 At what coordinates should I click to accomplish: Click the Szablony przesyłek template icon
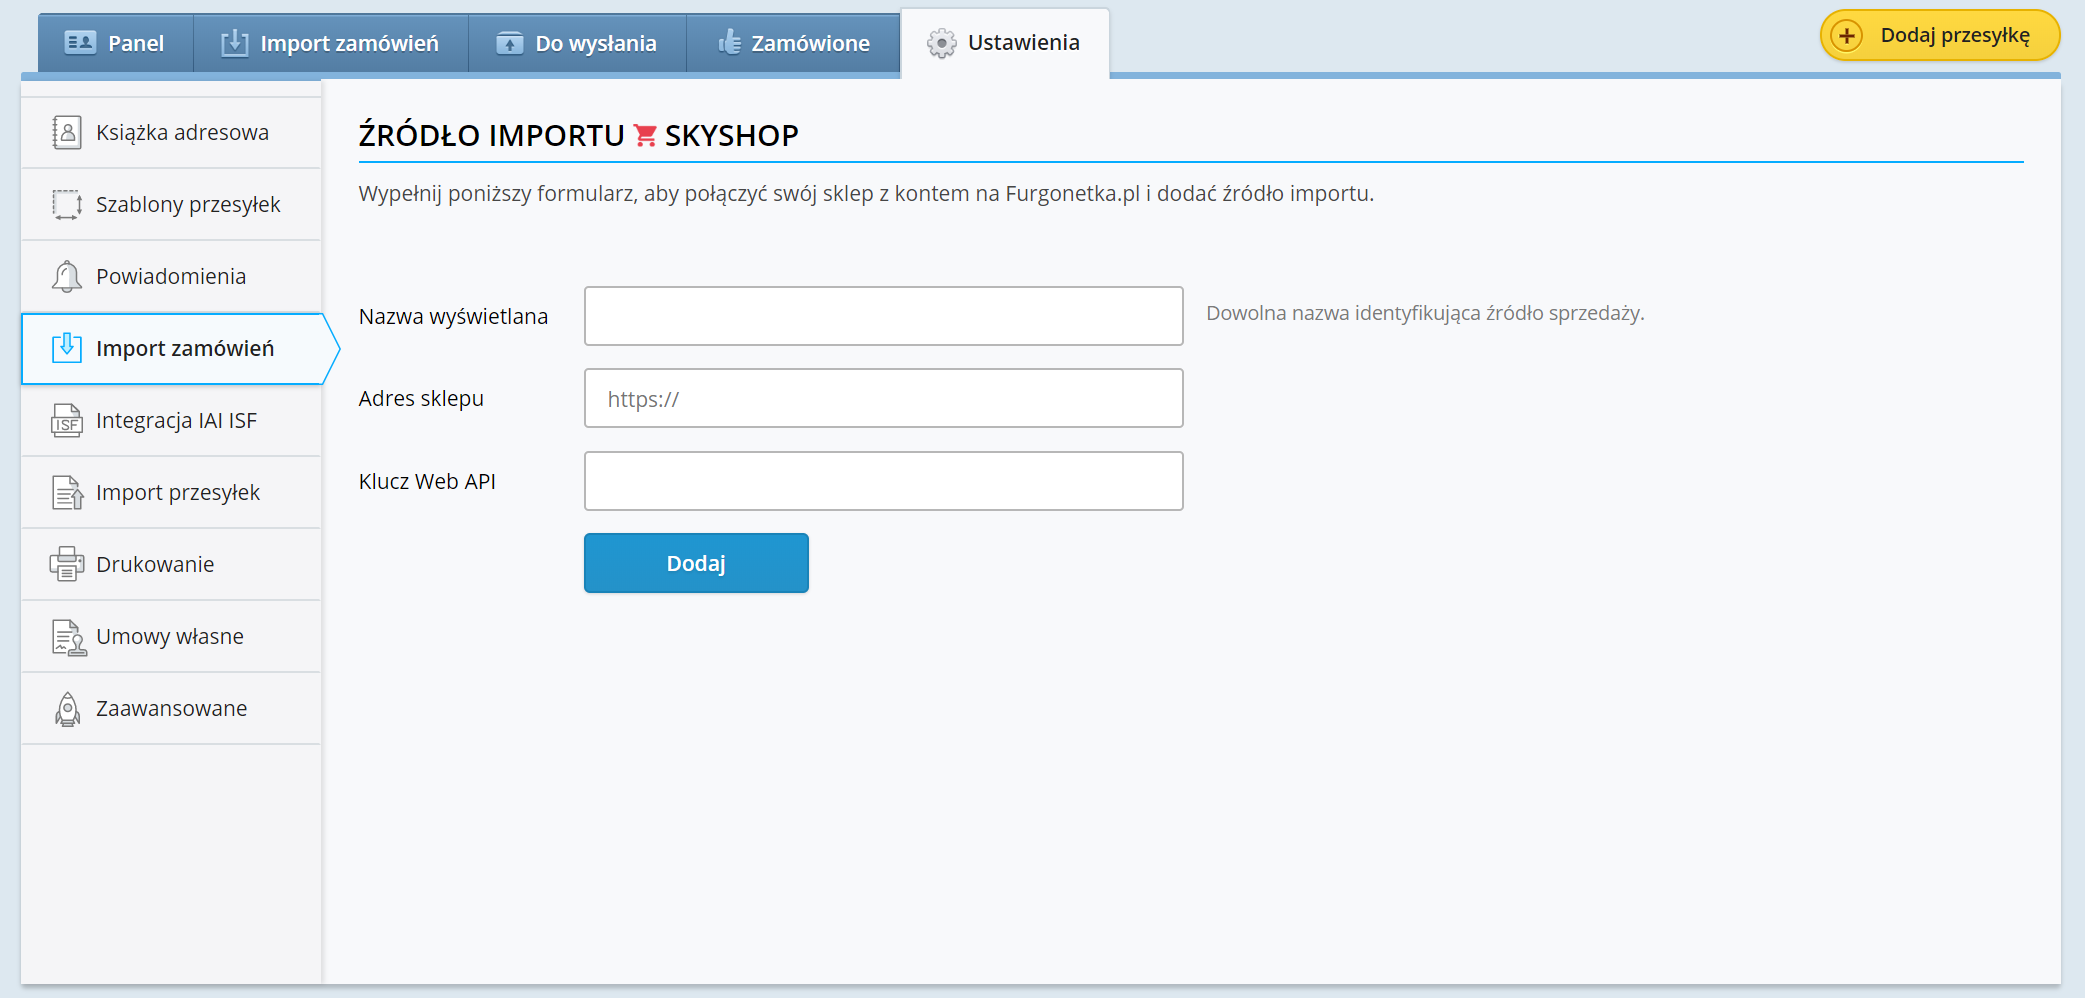67,204
